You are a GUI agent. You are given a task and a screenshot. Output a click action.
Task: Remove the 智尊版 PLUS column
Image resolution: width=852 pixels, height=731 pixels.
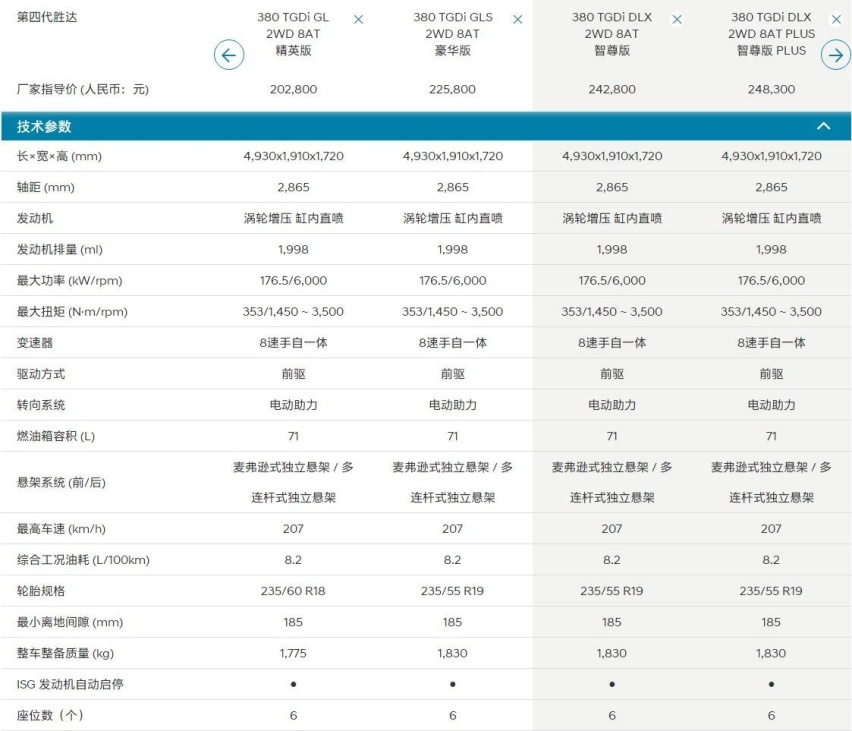[x=836, y=20]
